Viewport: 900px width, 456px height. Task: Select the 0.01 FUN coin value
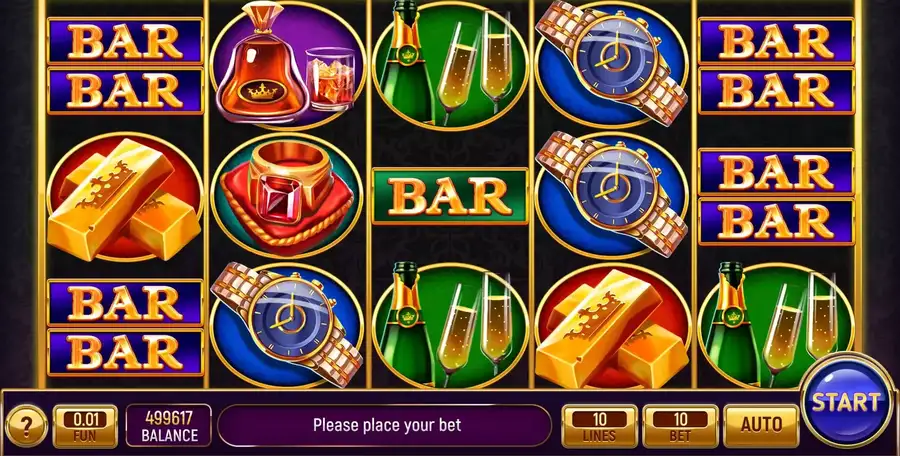click(85, 426)
